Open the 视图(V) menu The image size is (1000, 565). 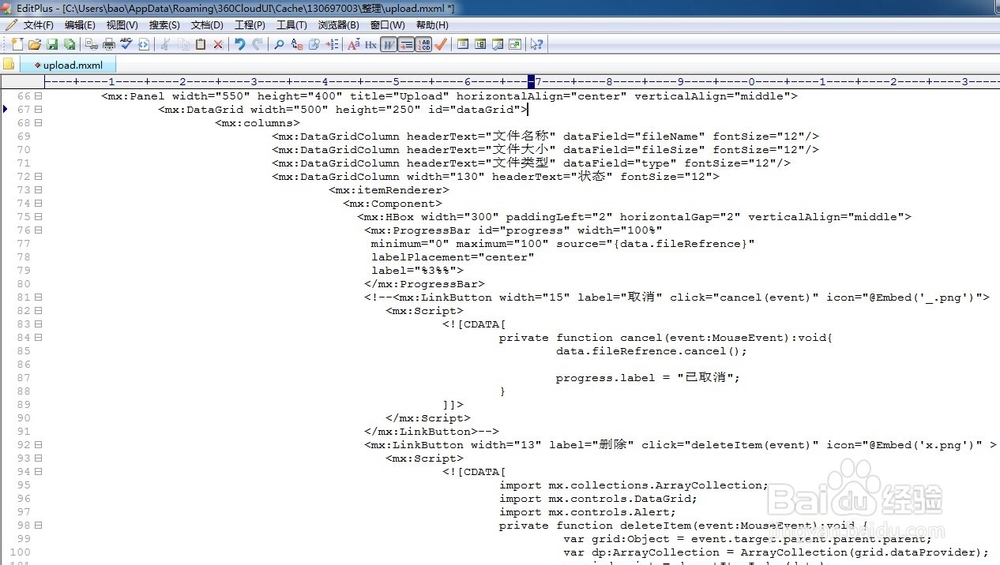(122, 25)
